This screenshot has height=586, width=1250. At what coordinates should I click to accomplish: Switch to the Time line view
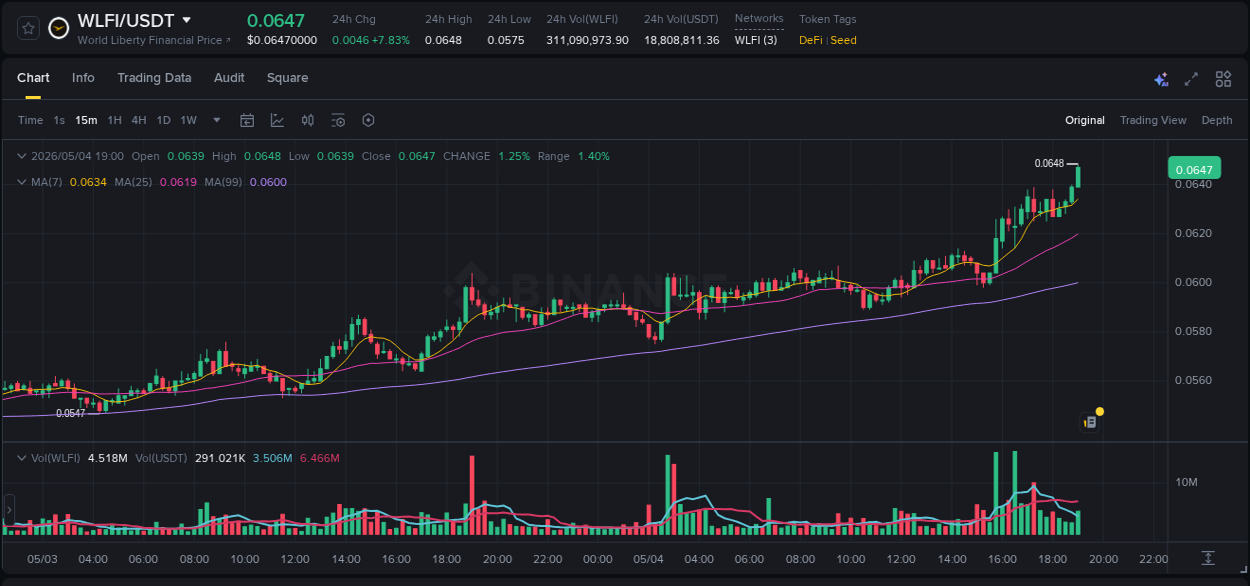tap(30, 120)
